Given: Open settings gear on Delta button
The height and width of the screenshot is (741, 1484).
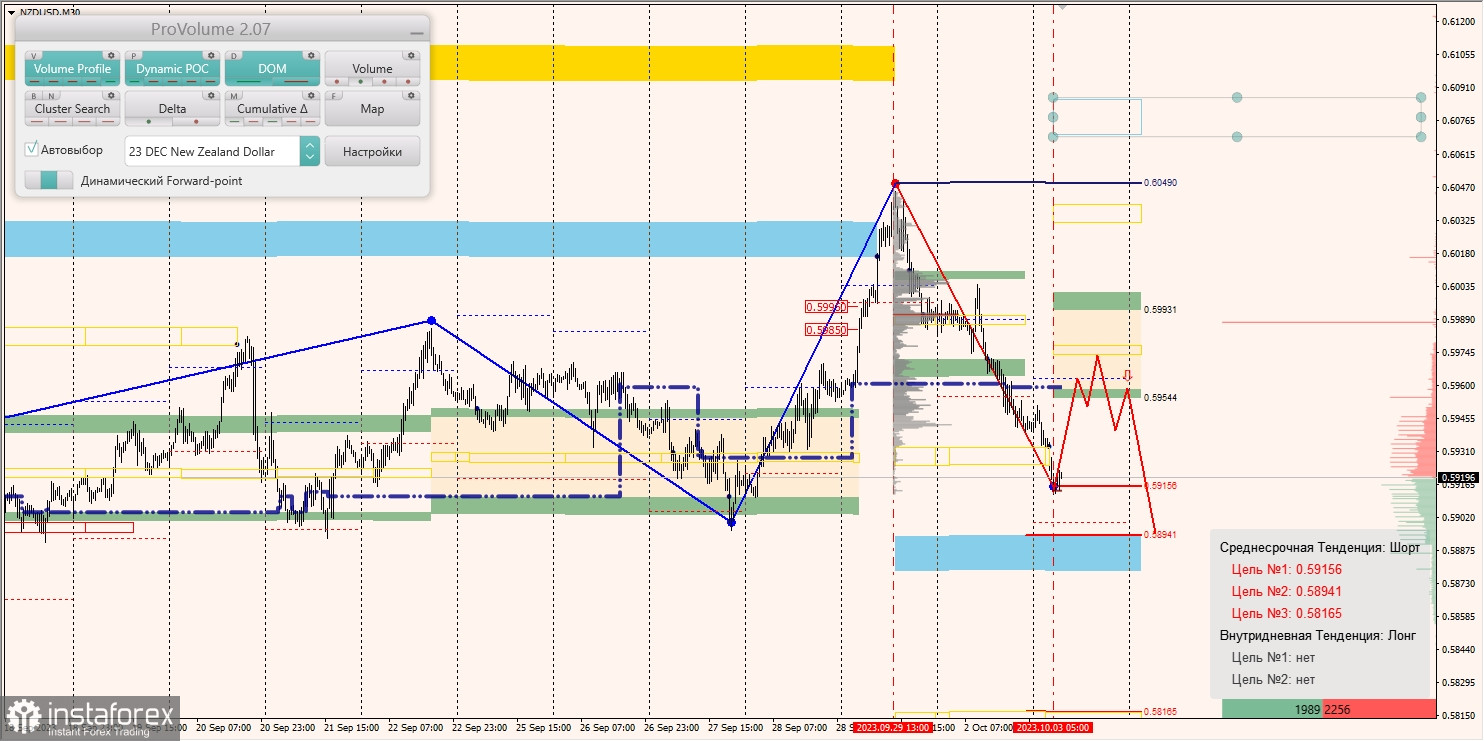Looking at the screenshot, I should pyautogui.click(x=211, y=96).
